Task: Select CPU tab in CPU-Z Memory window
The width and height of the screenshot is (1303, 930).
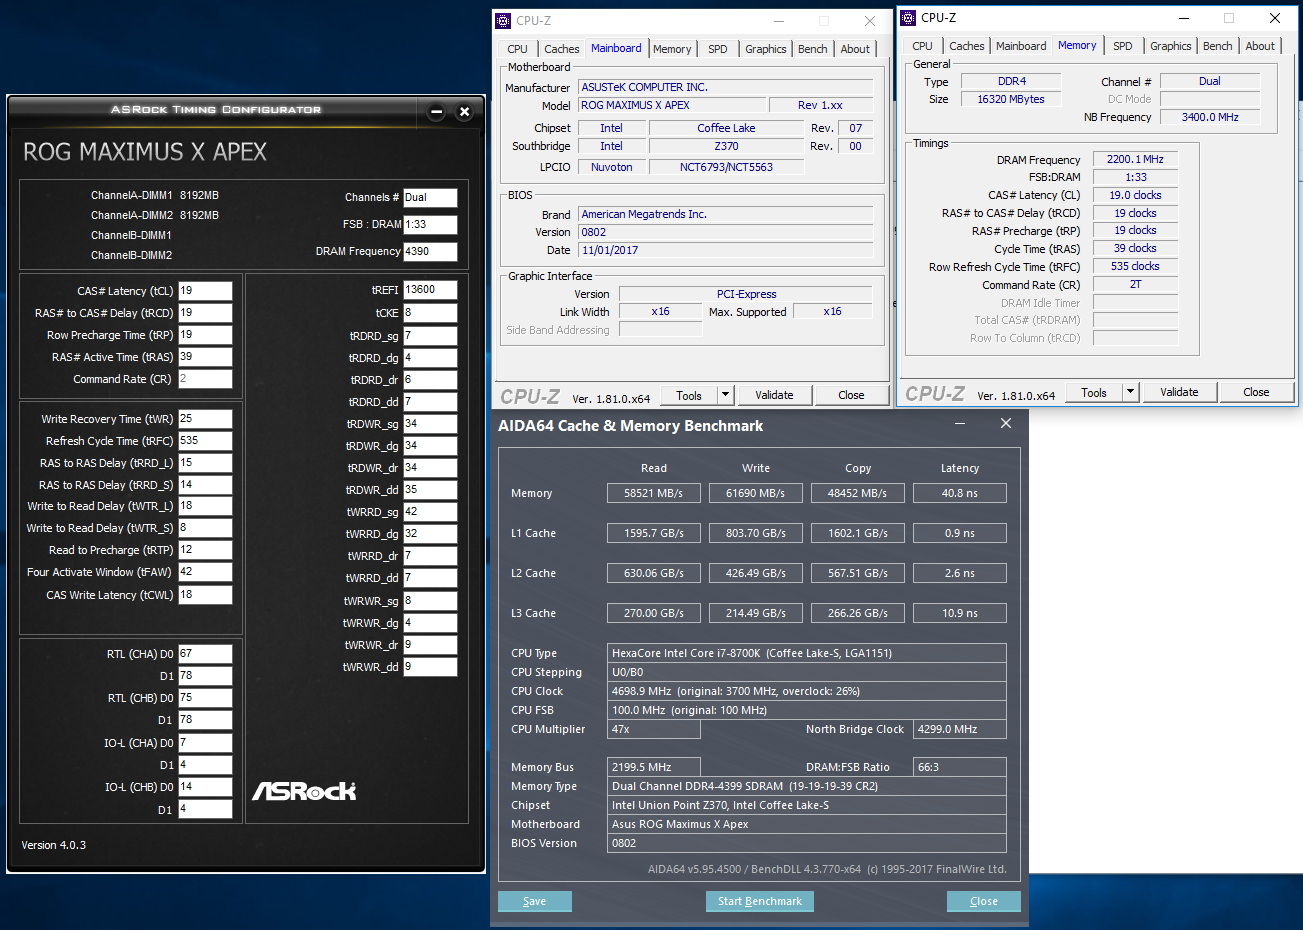Action: click(922, 46)
